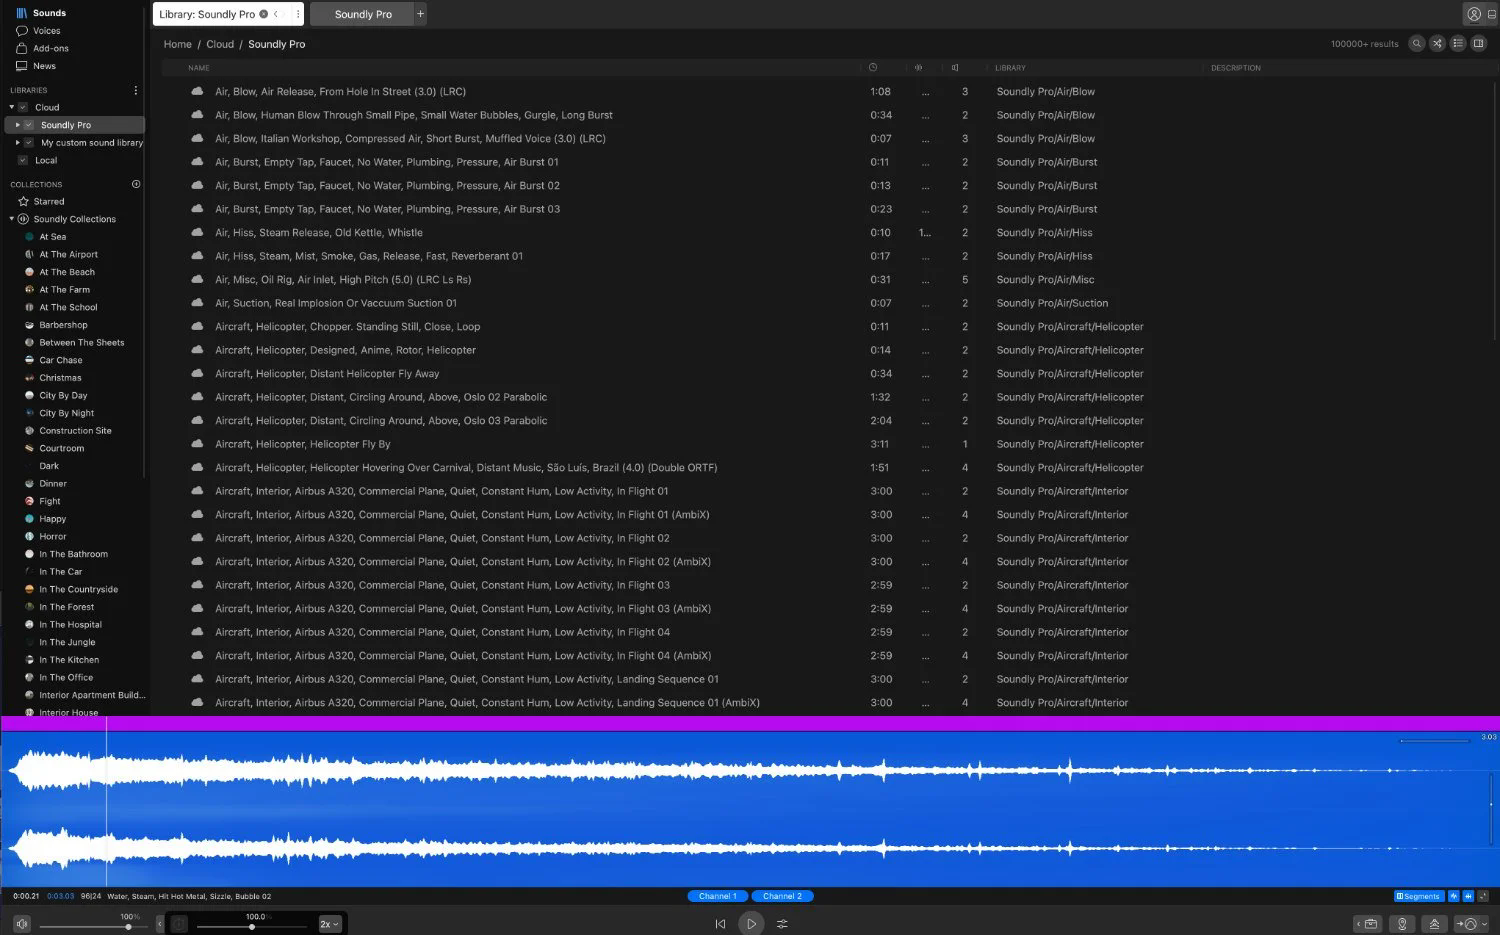Viewport: 1500px width, 935px height.
Task: Uncheck the Local library checkbox
Action: point(23,160)
